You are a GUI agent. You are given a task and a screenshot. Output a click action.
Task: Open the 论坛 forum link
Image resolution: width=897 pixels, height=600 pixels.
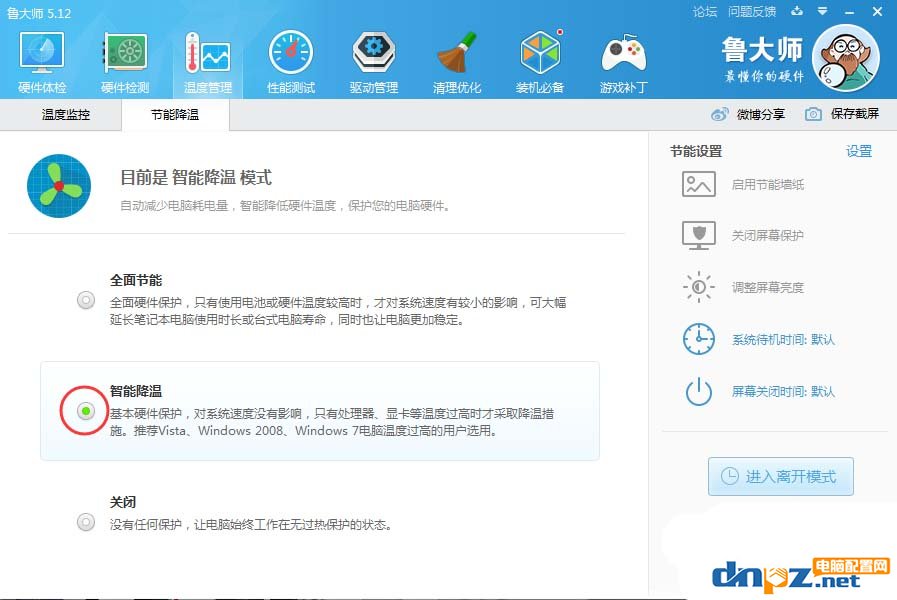[705, 11]
